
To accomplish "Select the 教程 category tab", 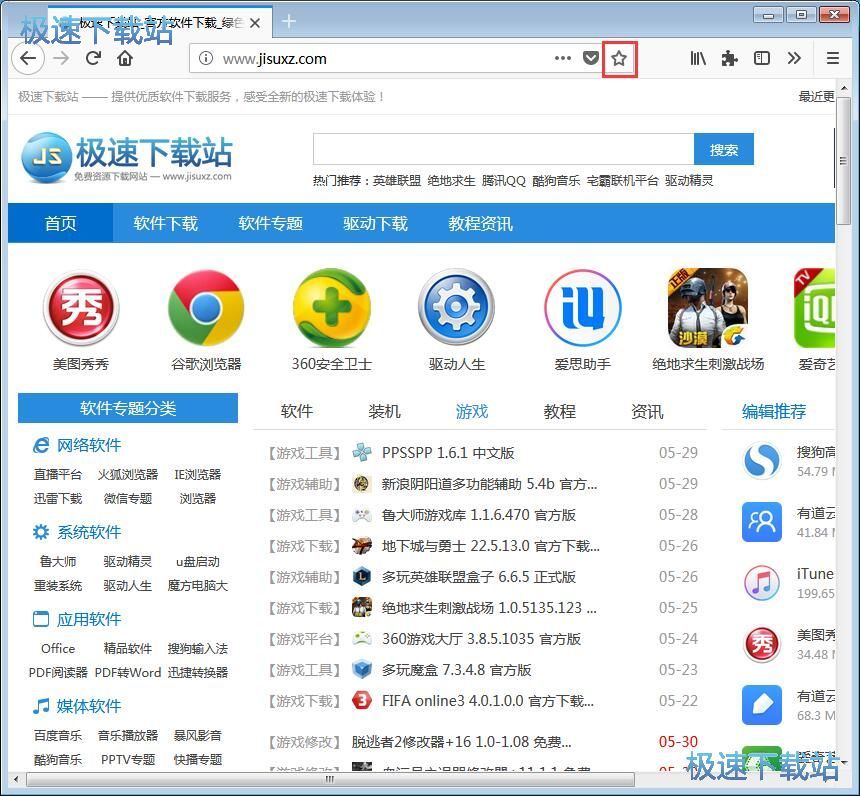I will 559,411.
